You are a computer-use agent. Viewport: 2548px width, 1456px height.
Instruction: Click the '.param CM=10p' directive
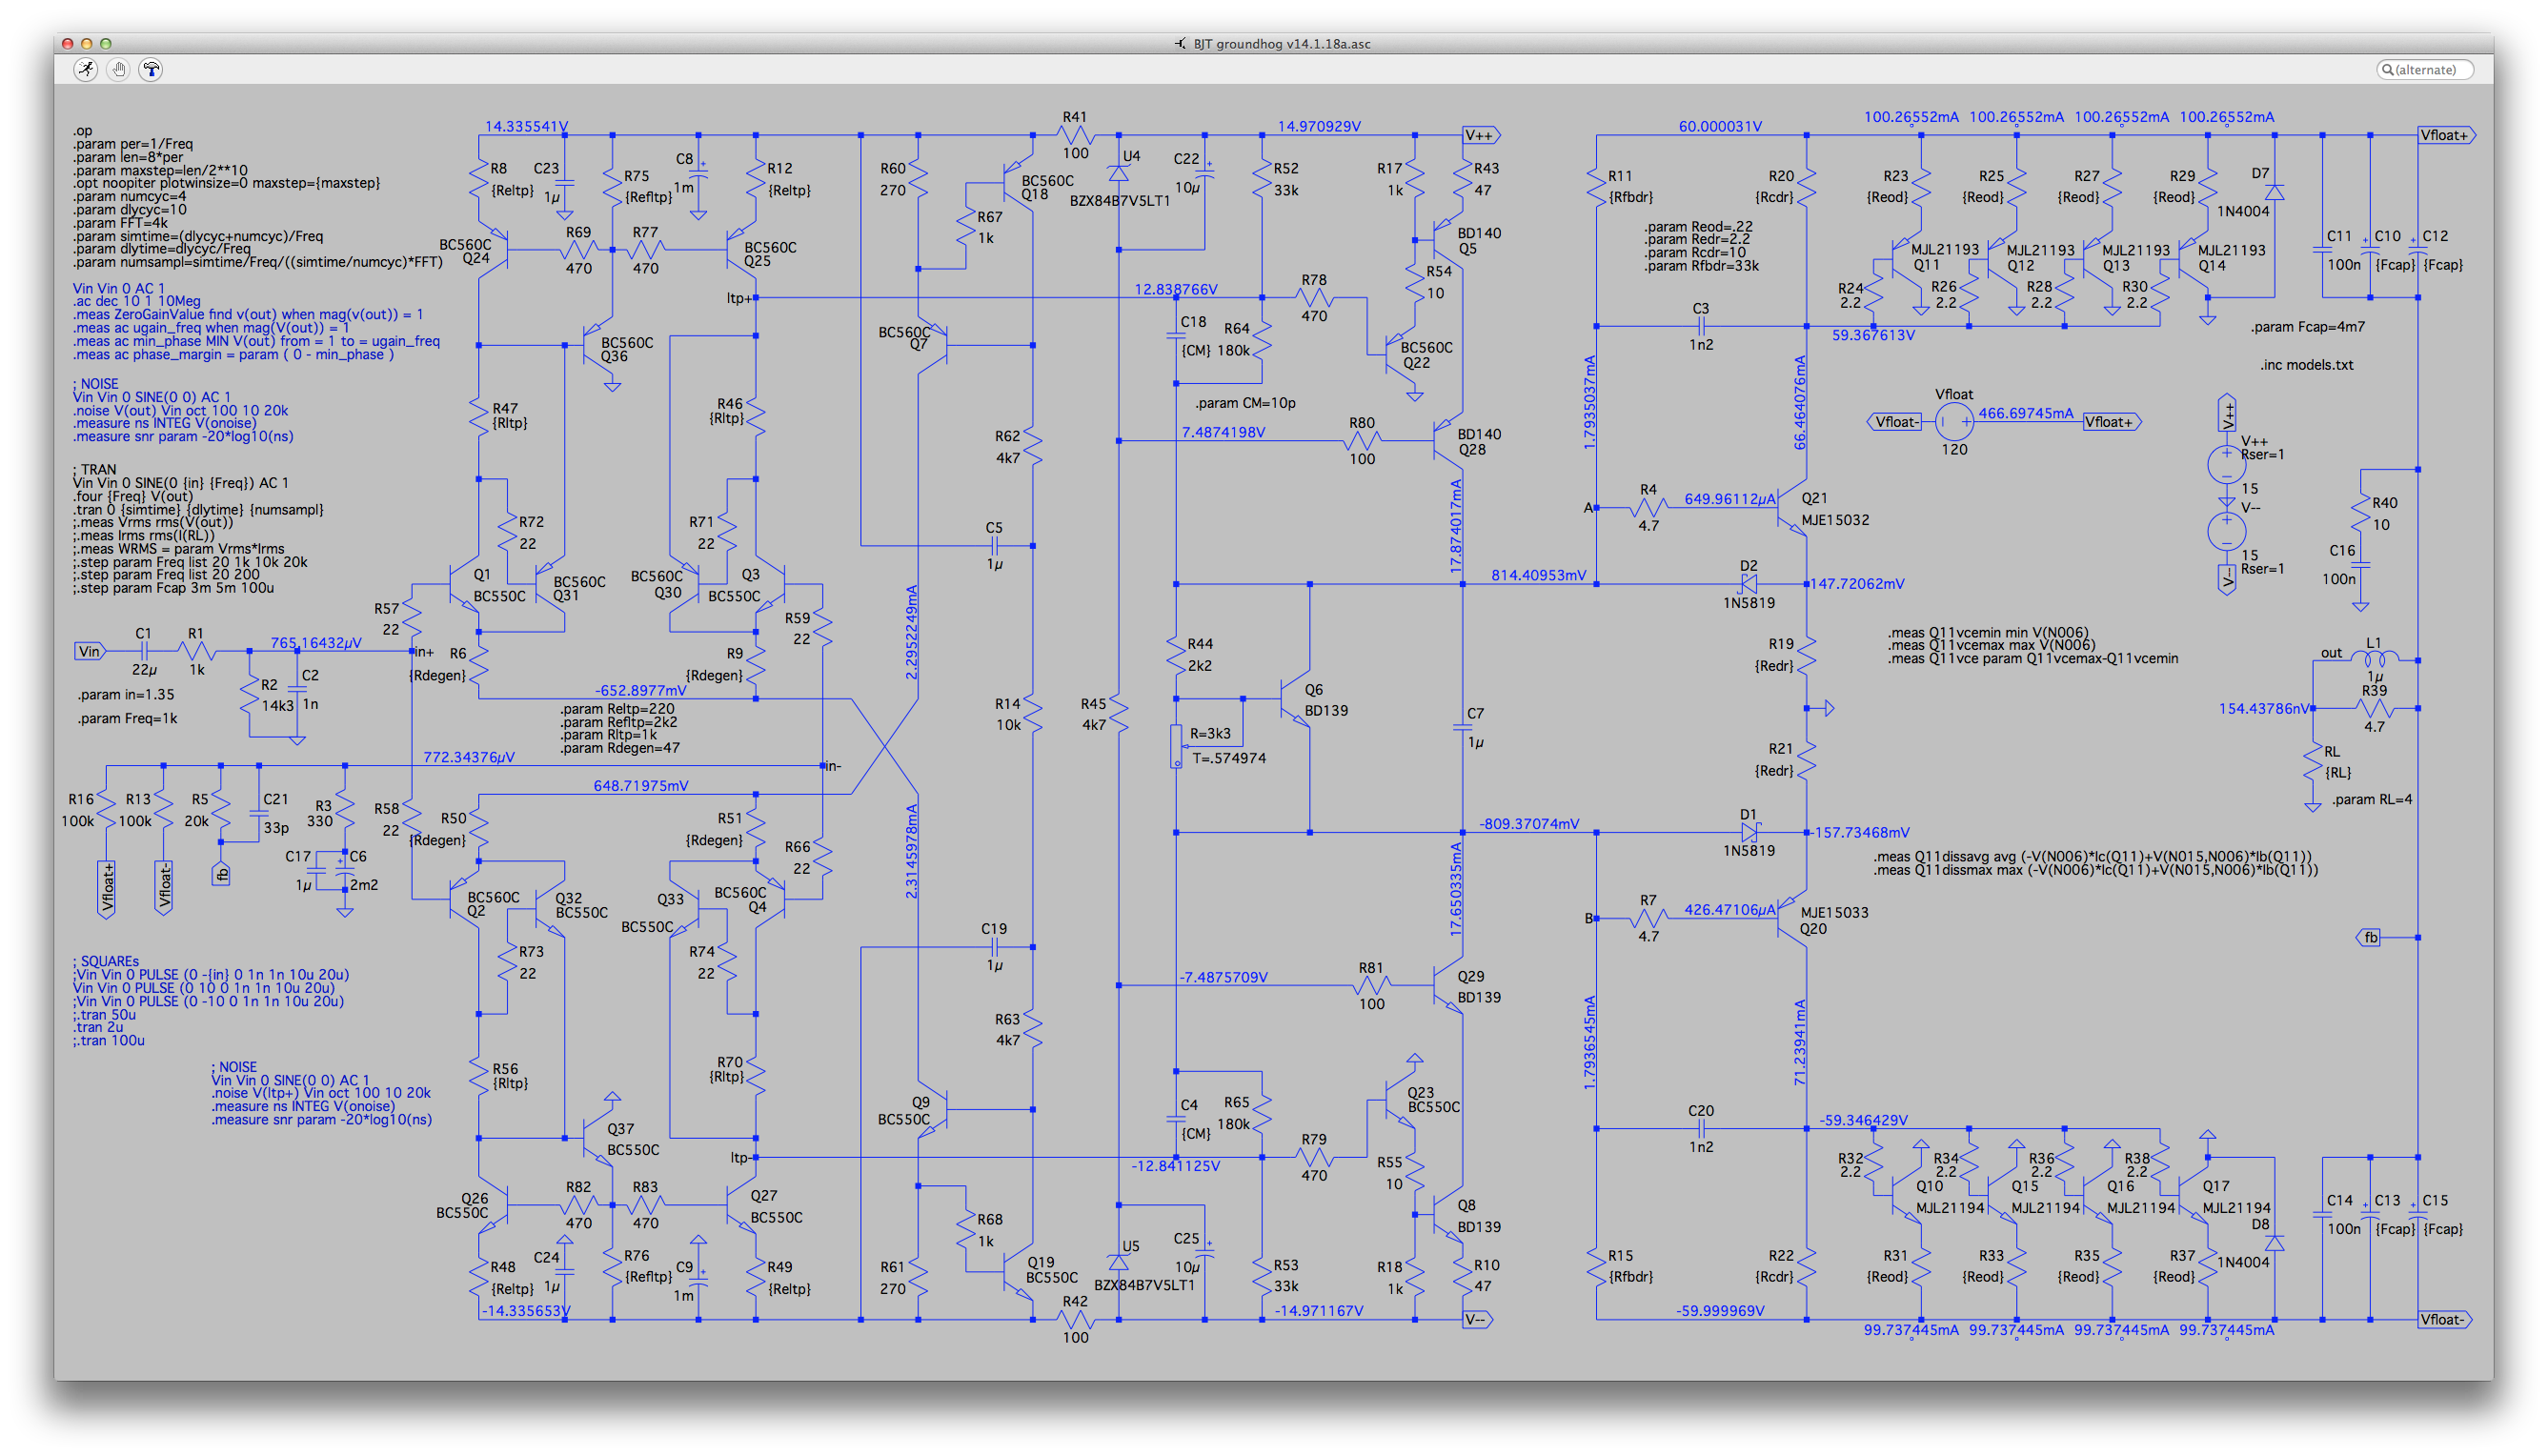(1245, 403)
